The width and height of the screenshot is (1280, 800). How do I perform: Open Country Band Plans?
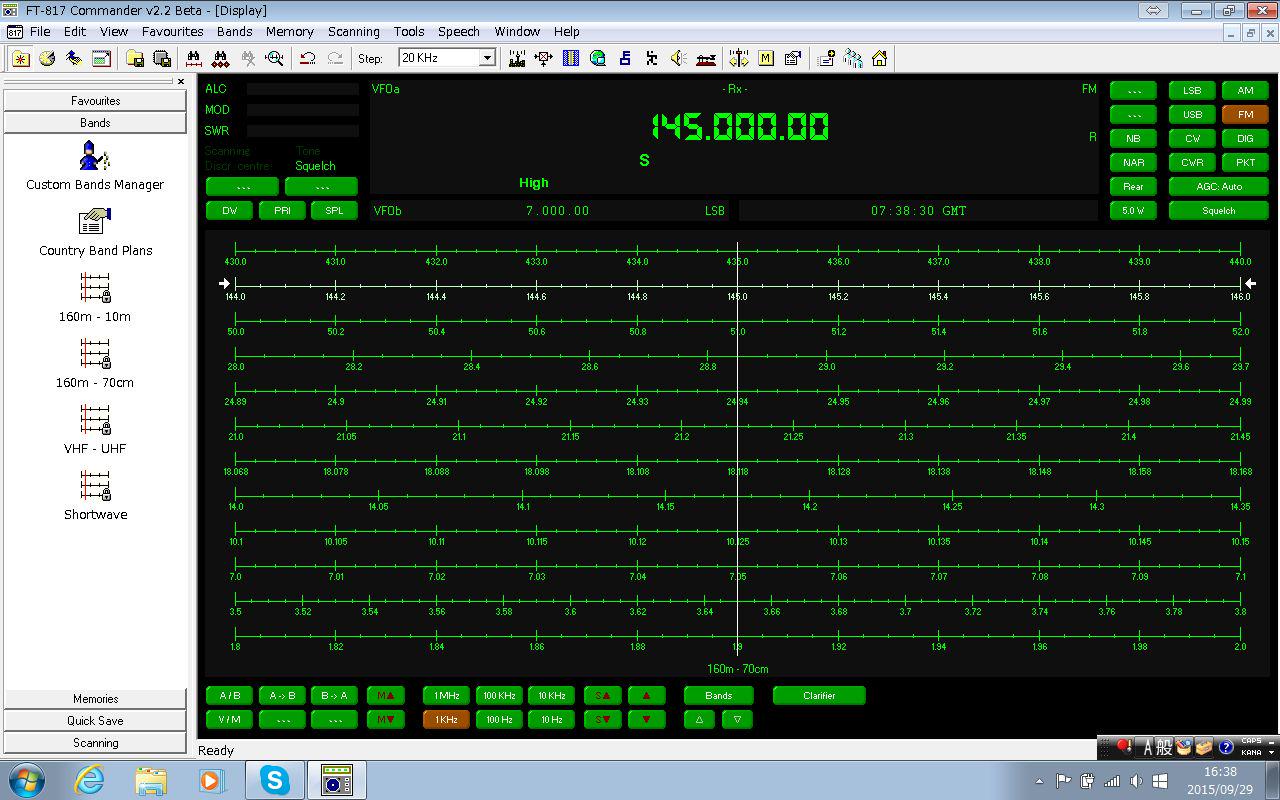(95, 232)
